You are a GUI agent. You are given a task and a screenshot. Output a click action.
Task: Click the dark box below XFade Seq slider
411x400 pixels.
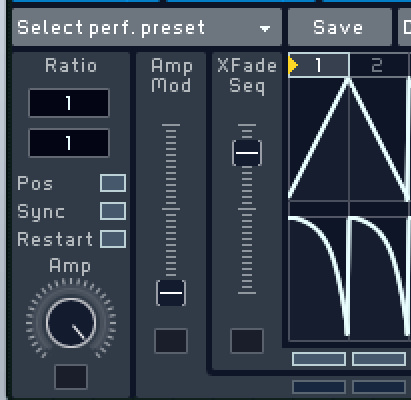[x=247, y=341]
